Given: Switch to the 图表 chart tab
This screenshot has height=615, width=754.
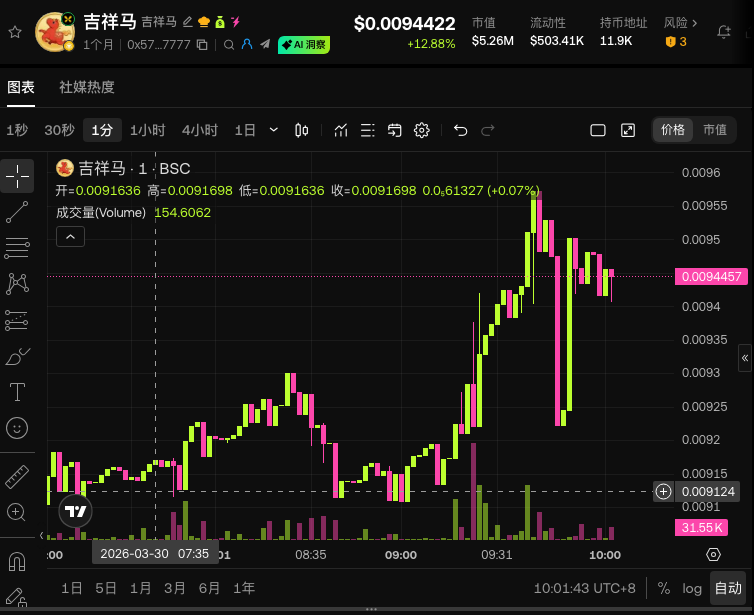Looking at the screenshot, I should tap(21, 87).
